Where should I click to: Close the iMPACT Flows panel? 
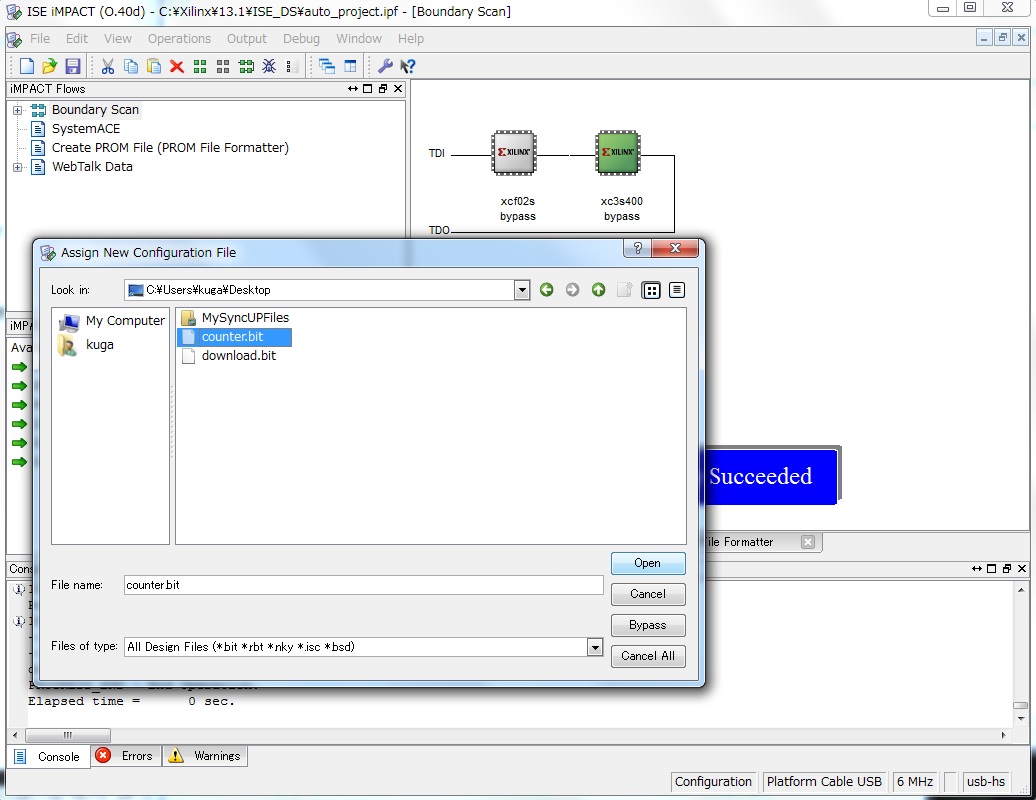tap(398, 89)
